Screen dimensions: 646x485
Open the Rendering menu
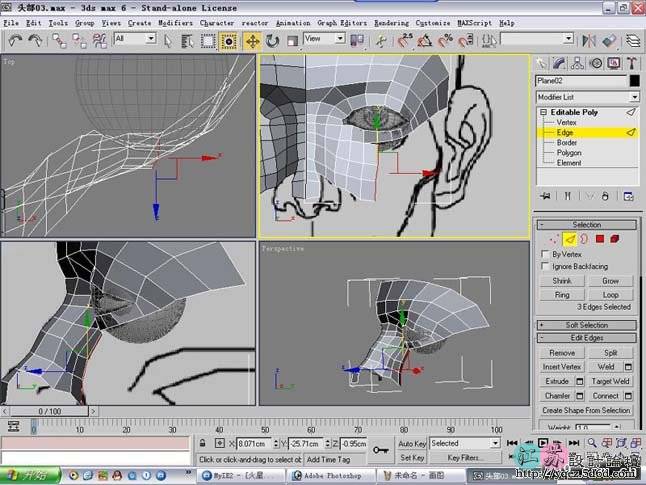[x=391, y=23]
